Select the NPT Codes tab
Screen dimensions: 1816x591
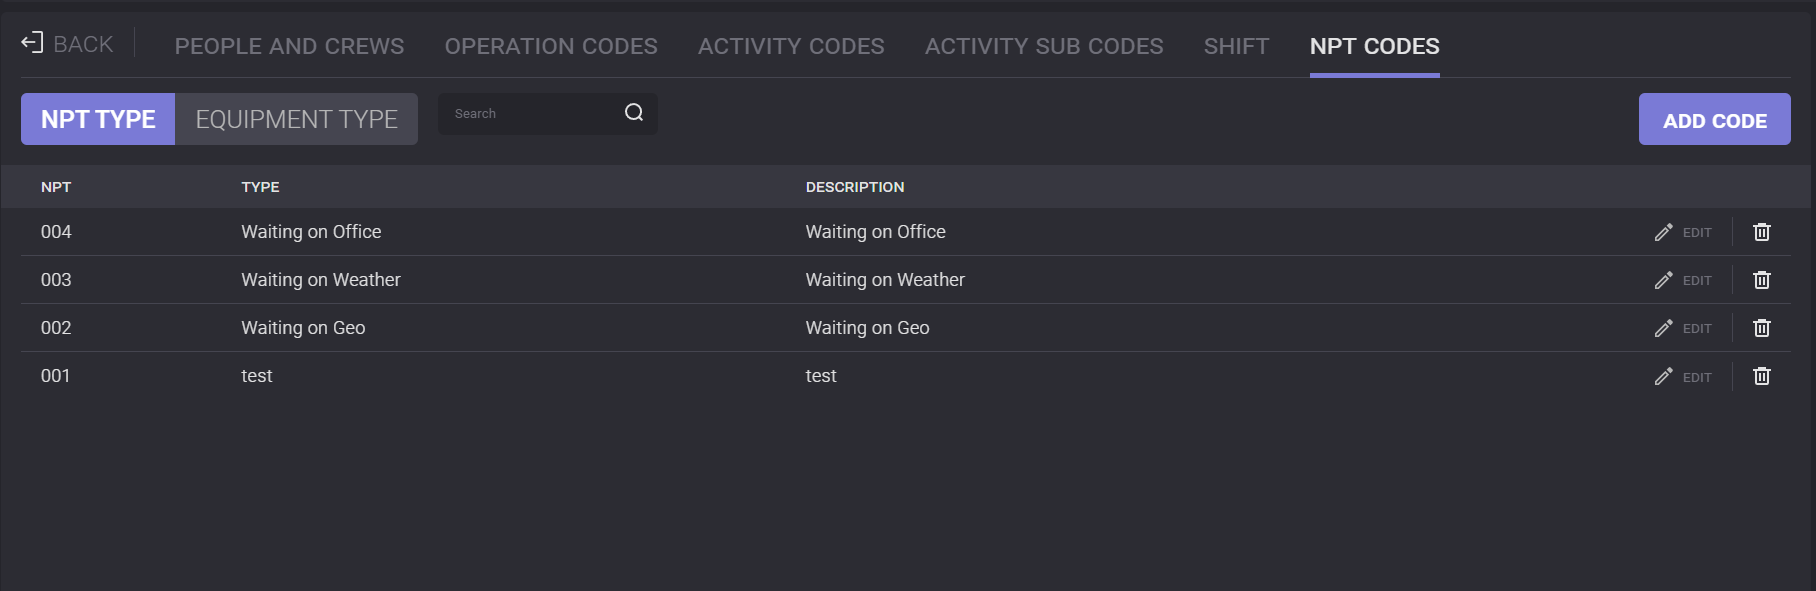[x=1374, y=46]
